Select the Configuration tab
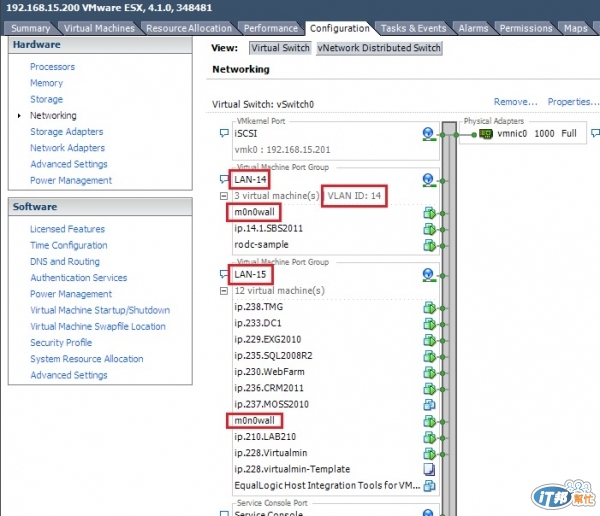This screenshot has width=600, height=516. pos(340,28)
